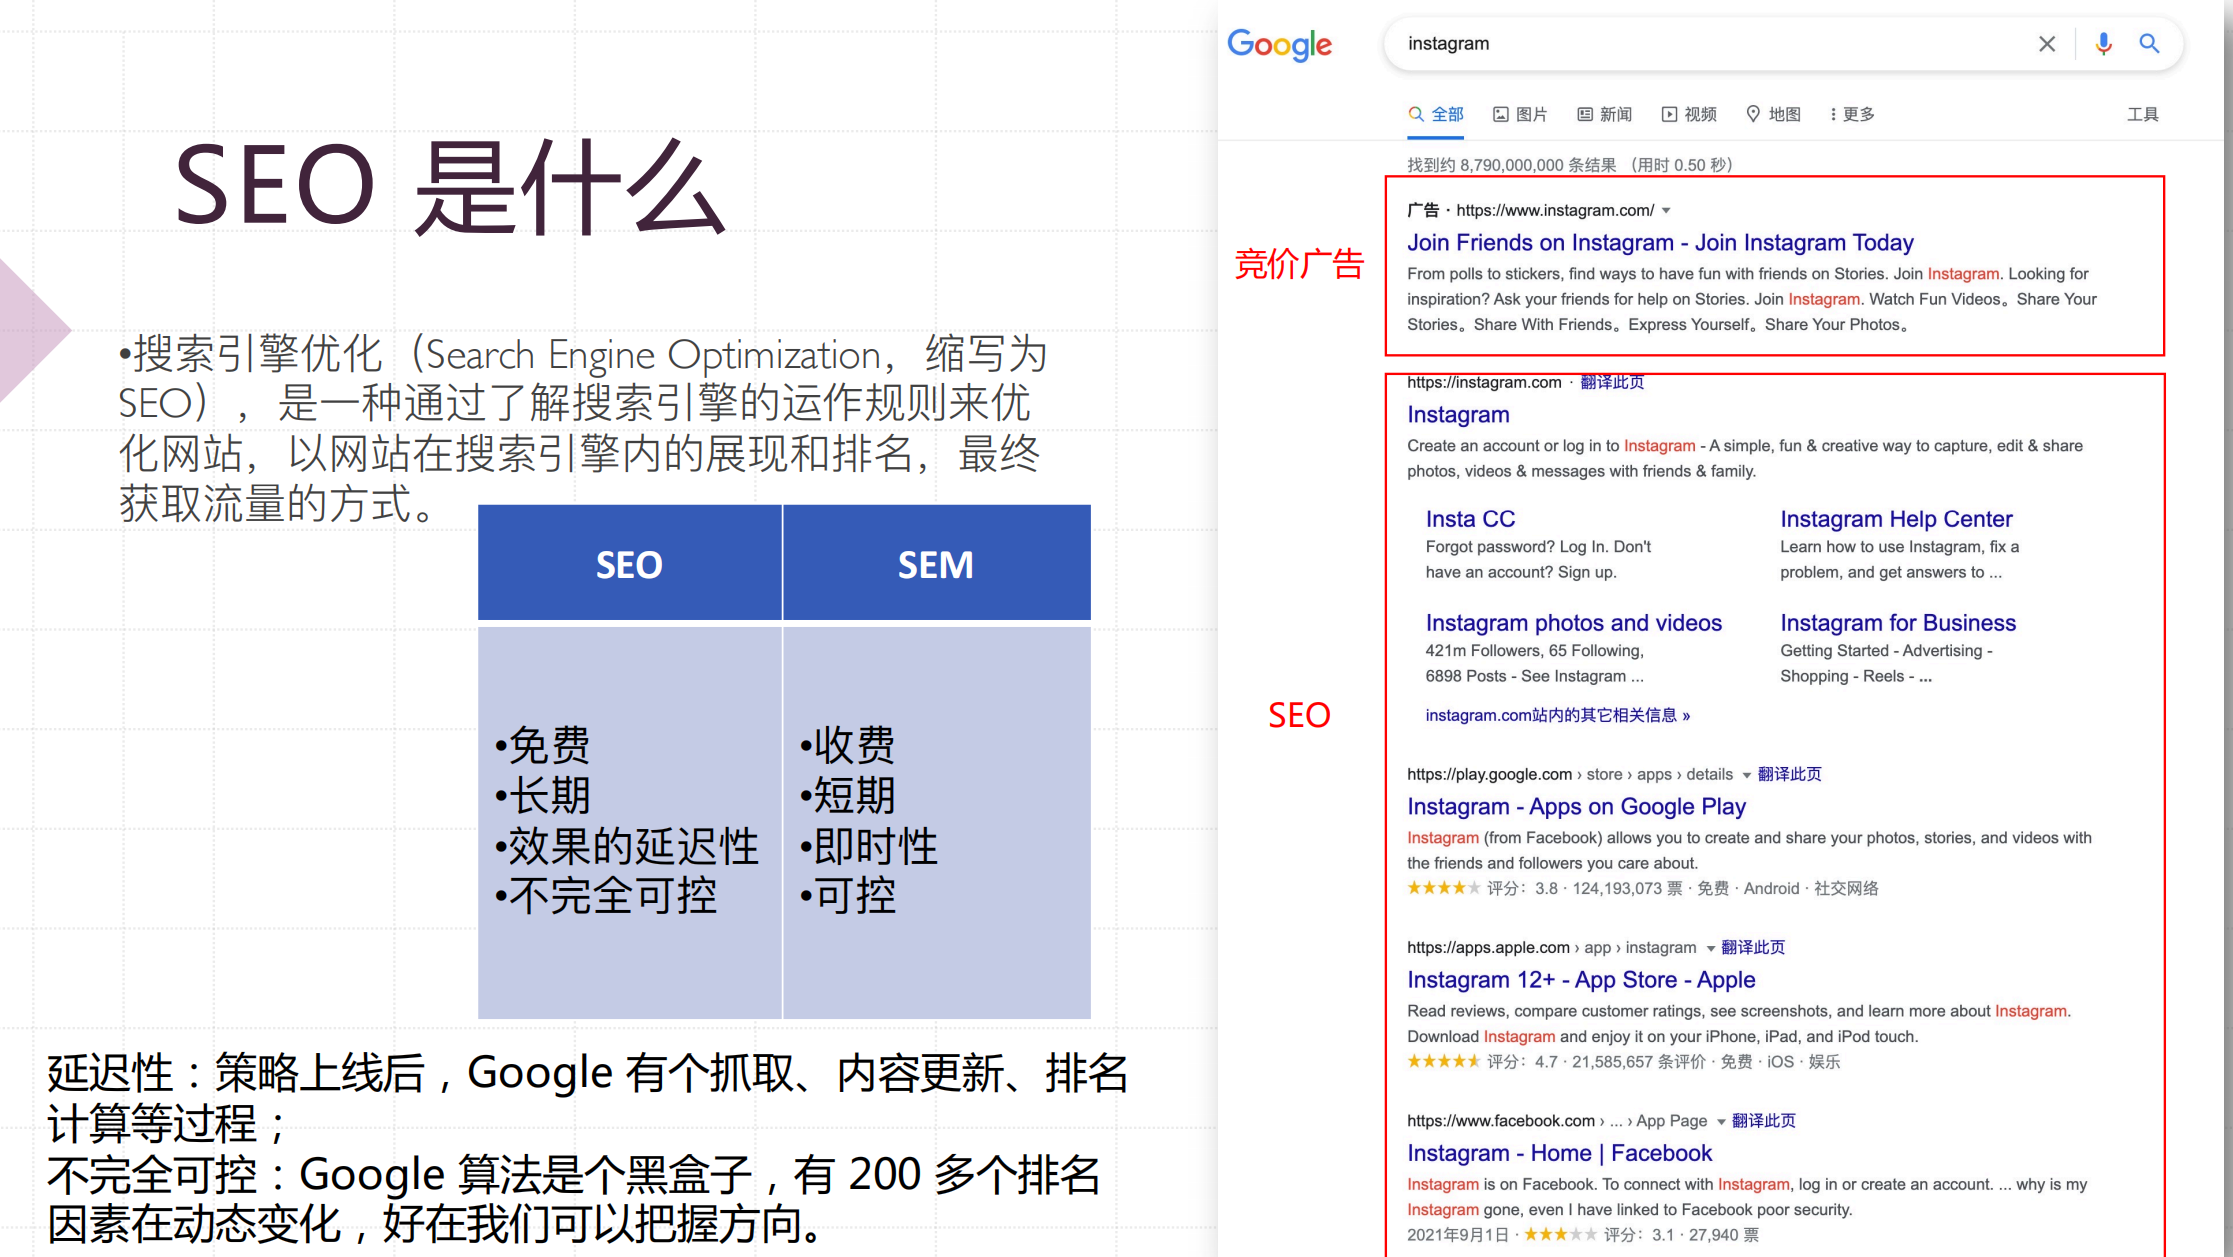Image resolution: width=2233 pixels, height=1257 pixels.
Task: Click 翻译此页 for the App Store result
Action: click(x=1752, y=947)
